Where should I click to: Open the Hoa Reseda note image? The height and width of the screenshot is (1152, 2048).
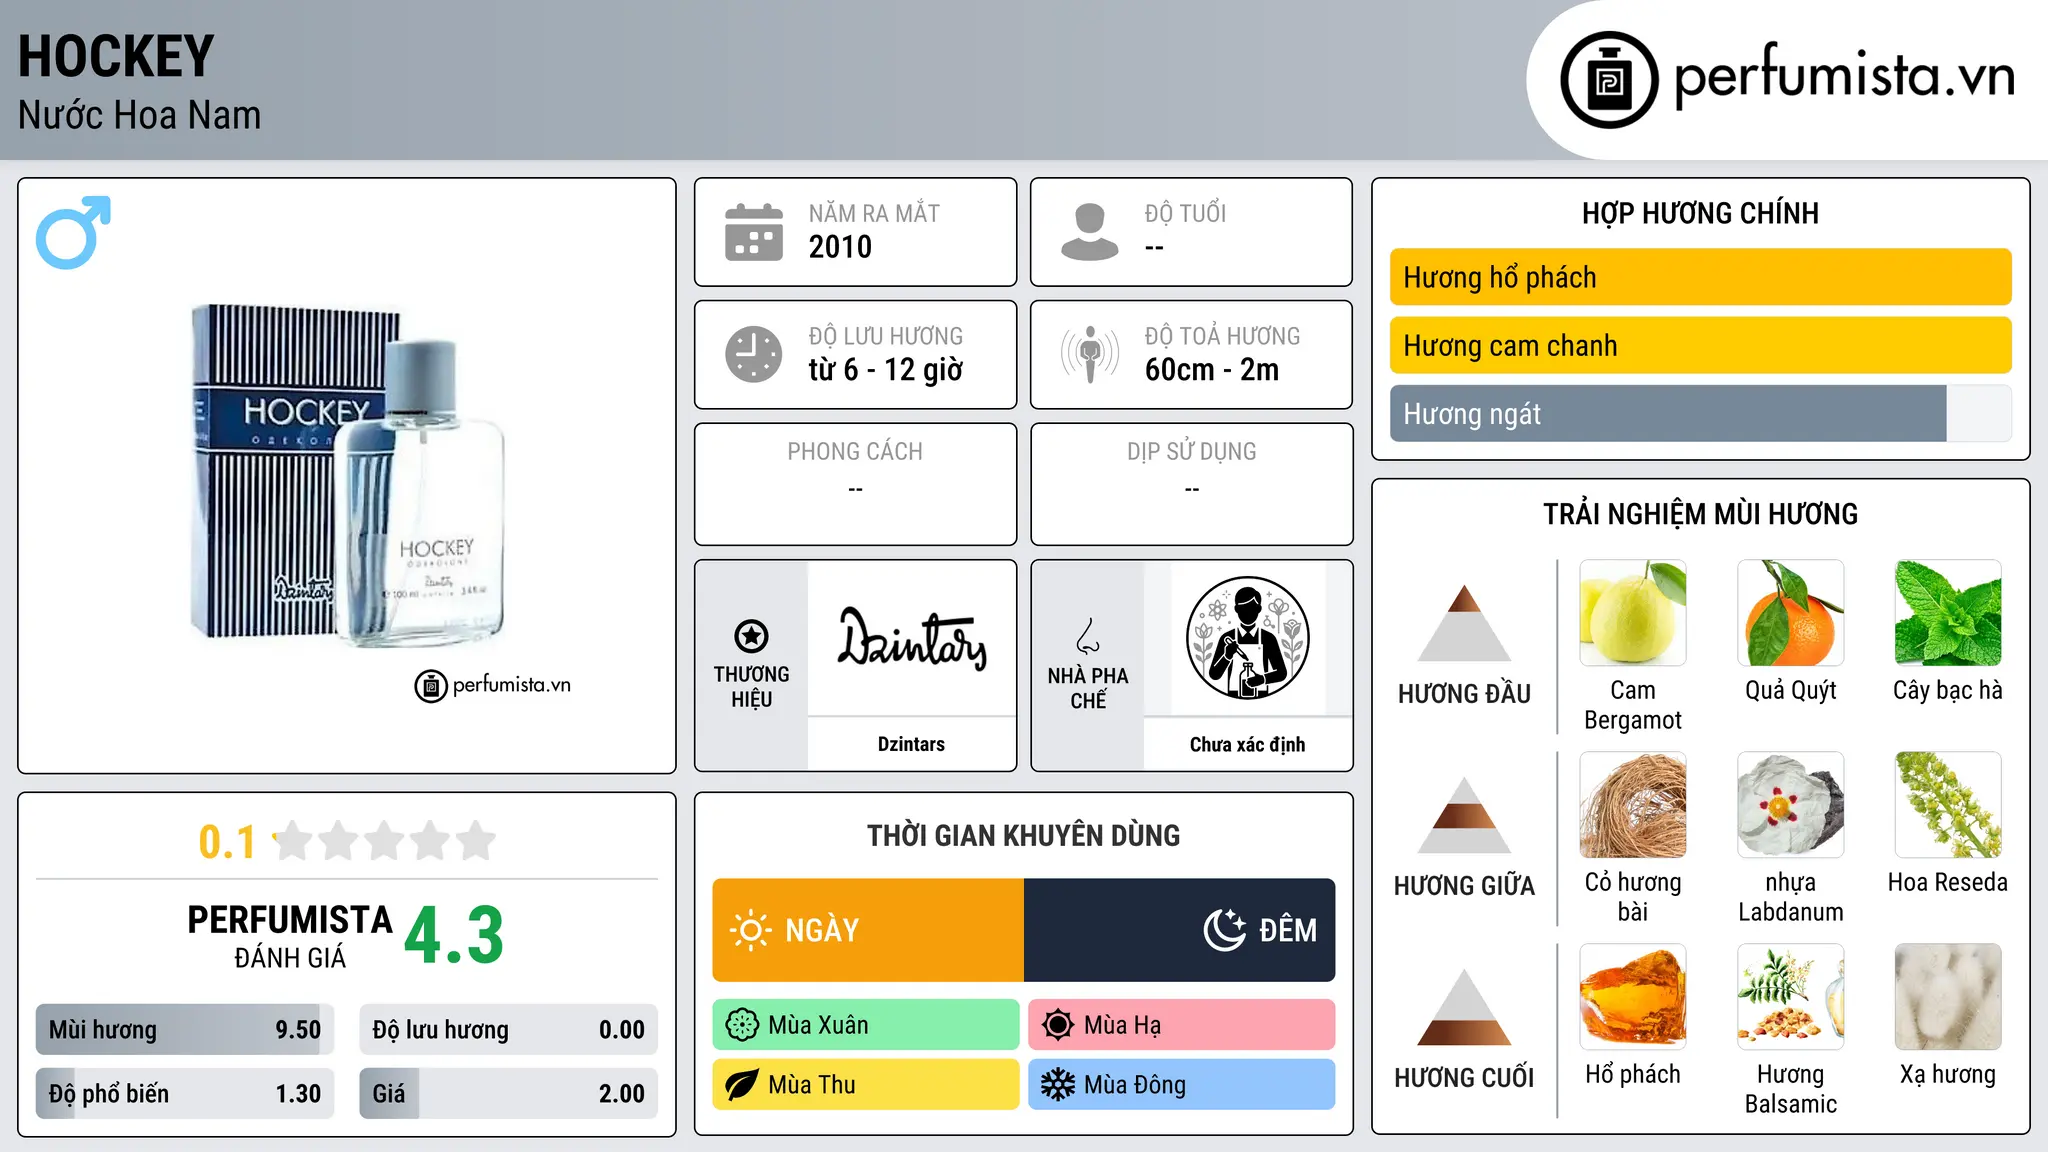(x=1948, y=805)
